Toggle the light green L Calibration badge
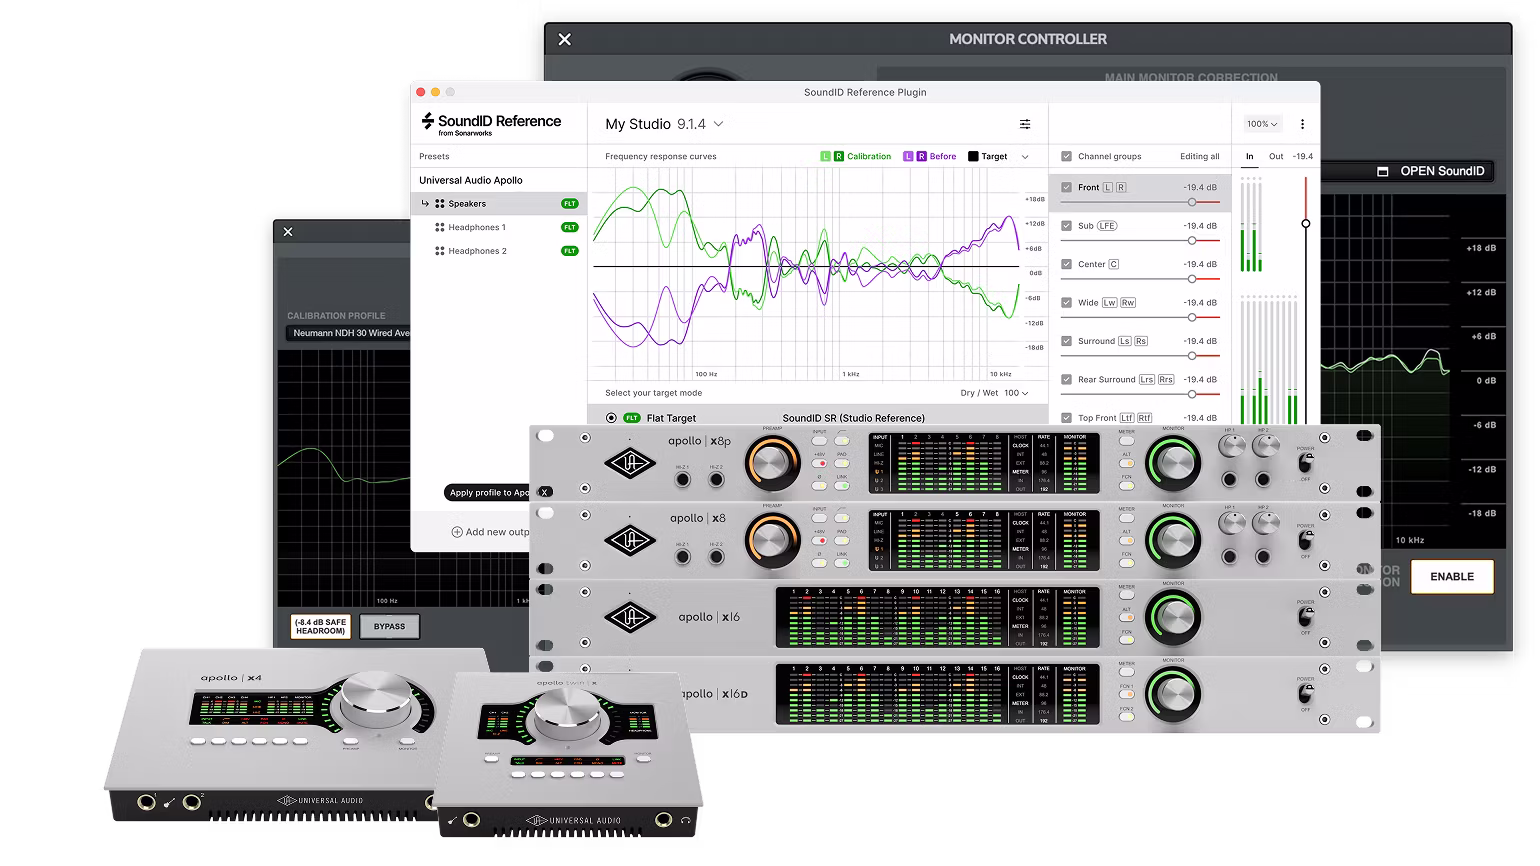 [825, 156]
